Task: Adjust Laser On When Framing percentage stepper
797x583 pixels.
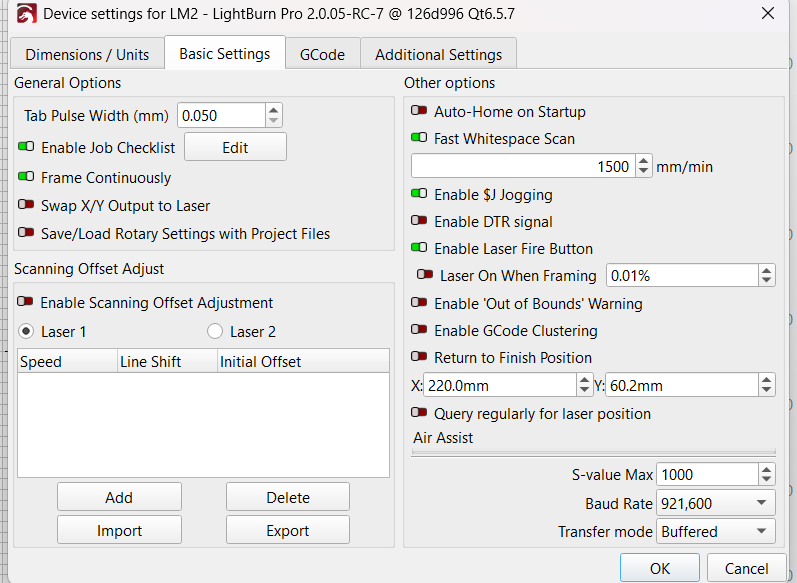Action: click(767, 276)
